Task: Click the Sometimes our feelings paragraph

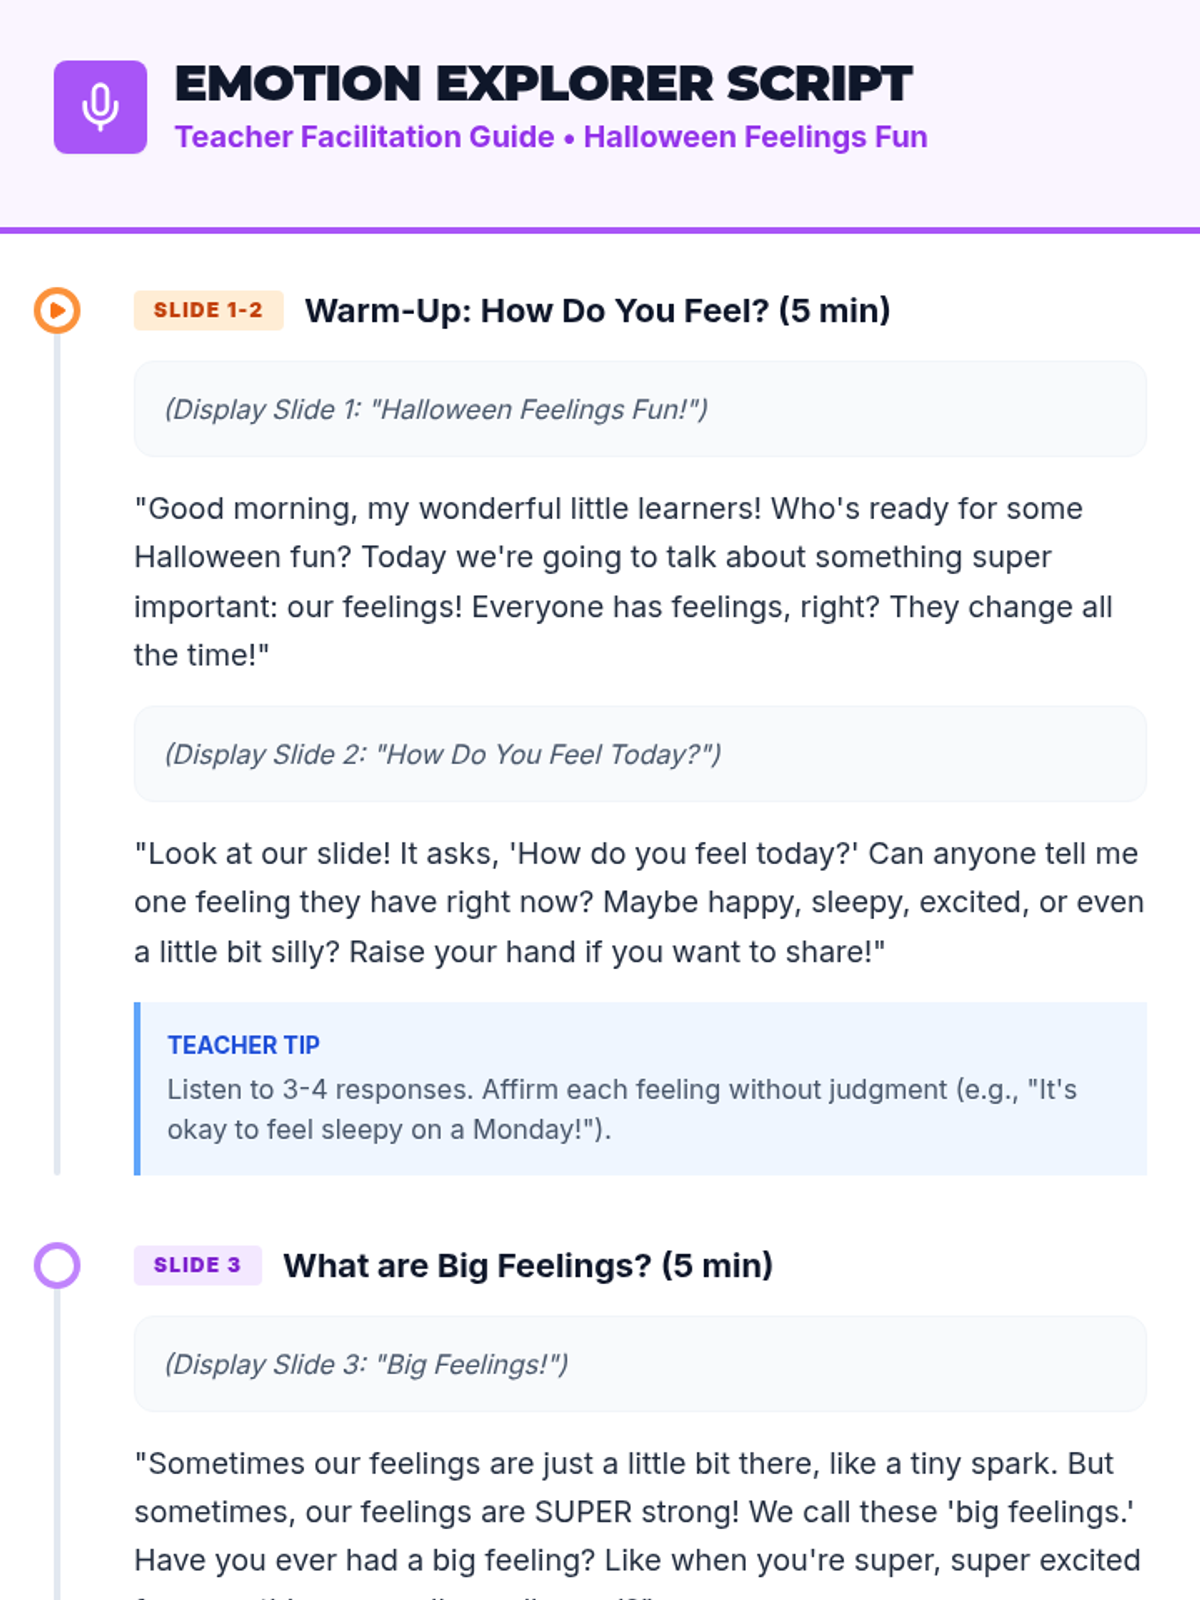Action: (638, 1523)
